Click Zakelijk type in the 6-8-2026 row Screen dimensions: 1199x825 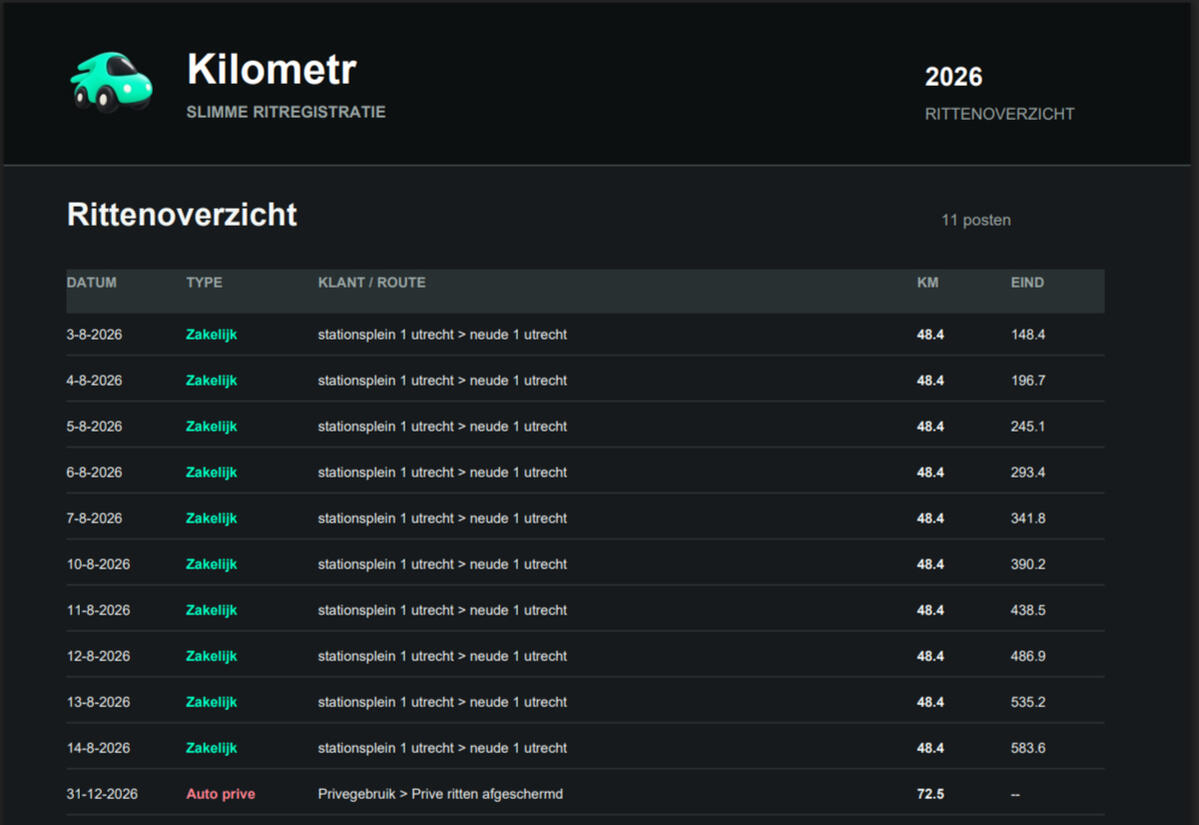[211, 472]
